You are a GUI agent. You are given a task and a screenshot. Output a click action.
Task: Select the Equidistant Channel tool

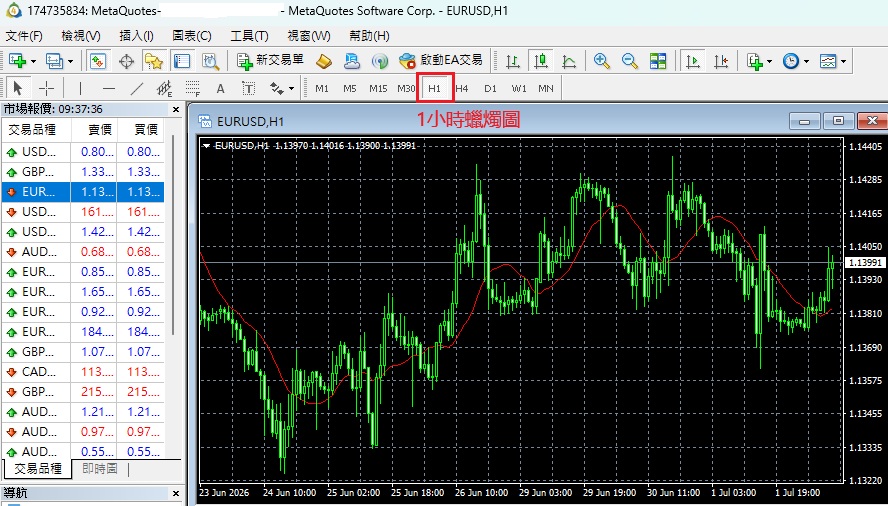coord(164,88)
